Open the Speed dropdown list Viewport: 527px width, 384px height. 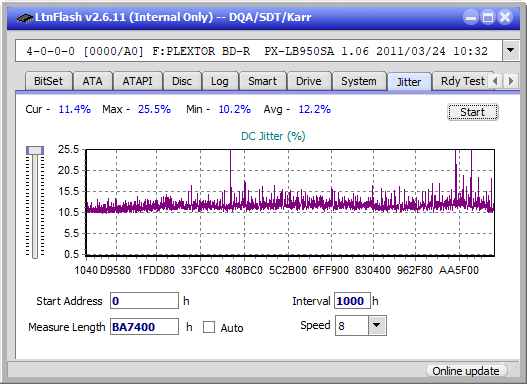377,325
